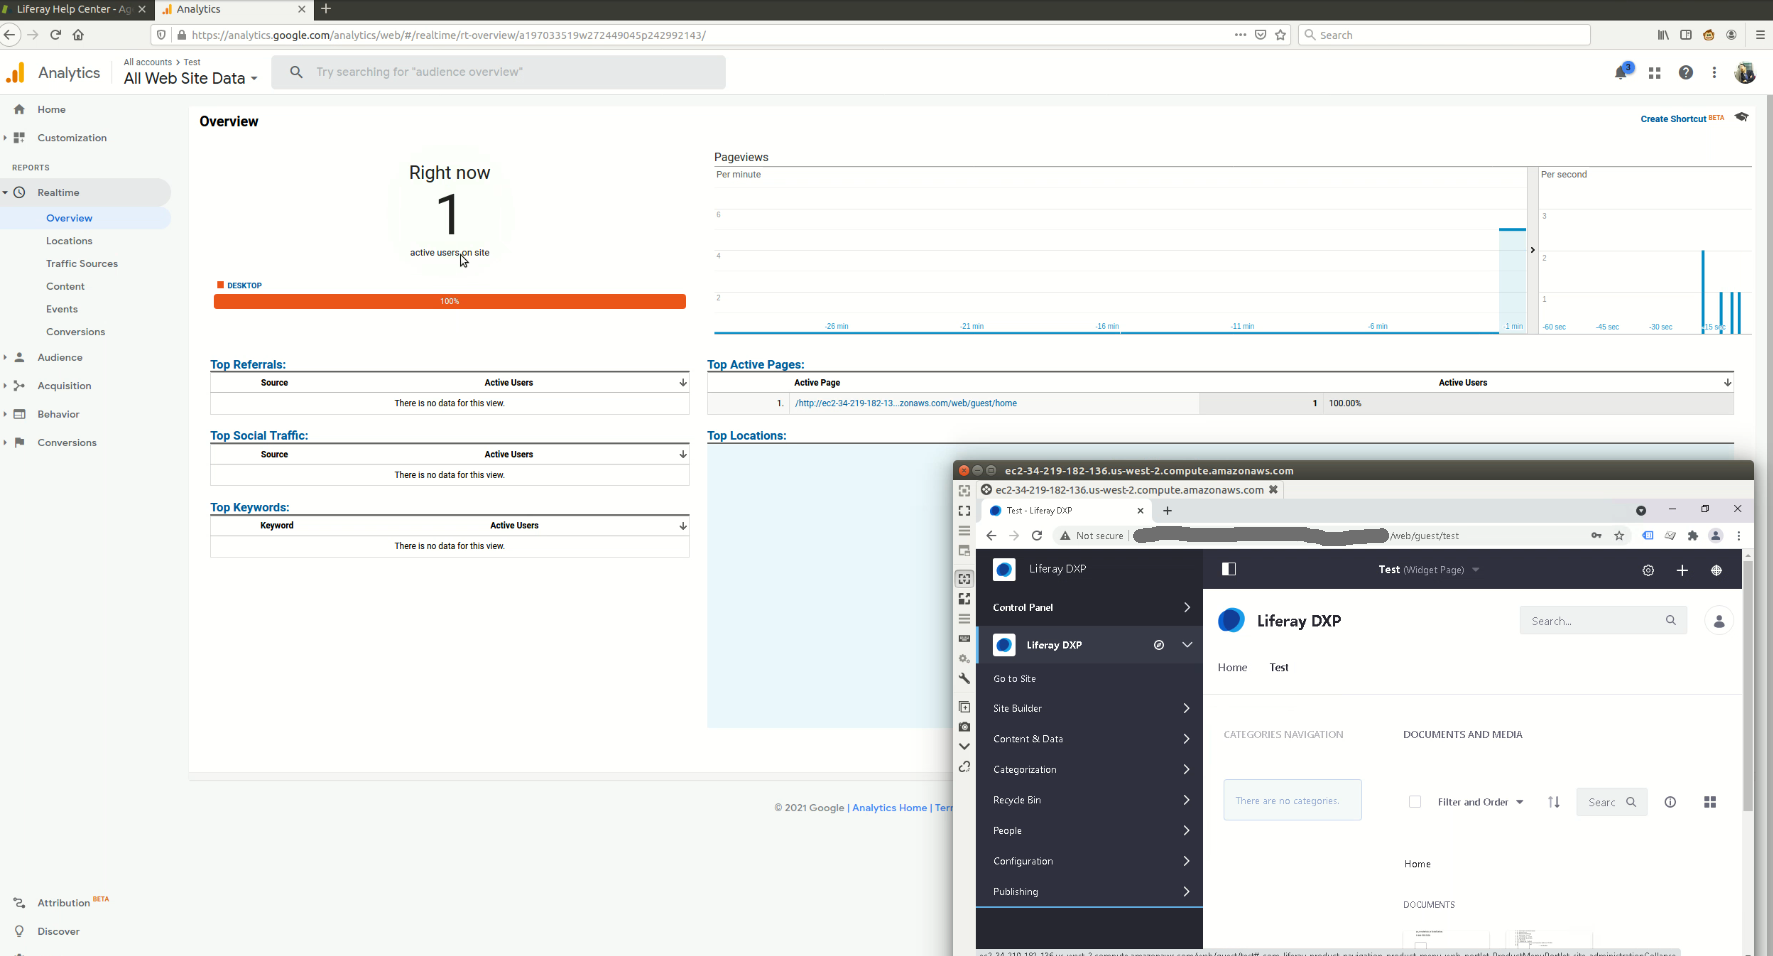Go to Firefox home page button

click(78, 34)
